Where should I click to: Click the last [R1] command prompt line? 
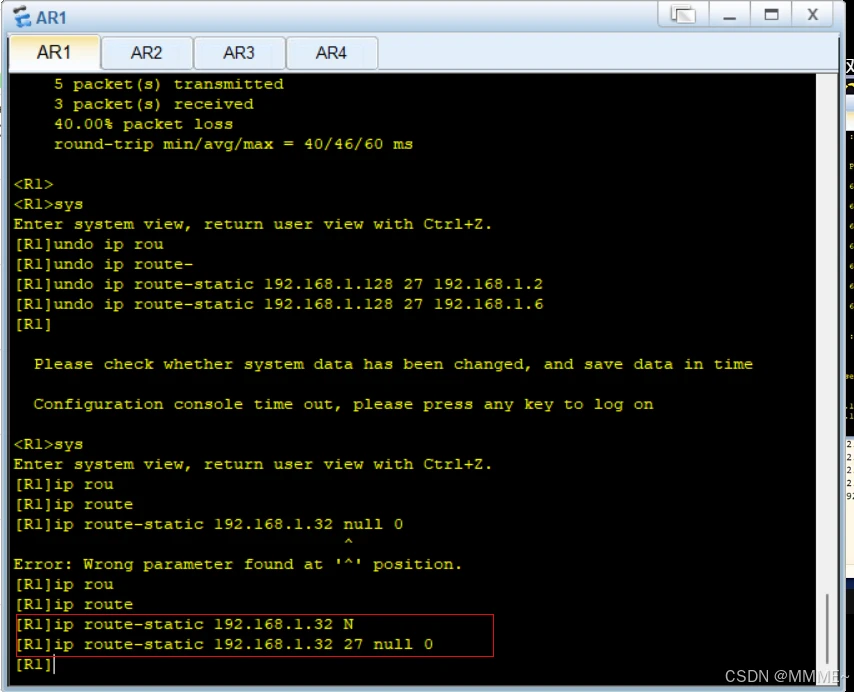tap(33, 665)
